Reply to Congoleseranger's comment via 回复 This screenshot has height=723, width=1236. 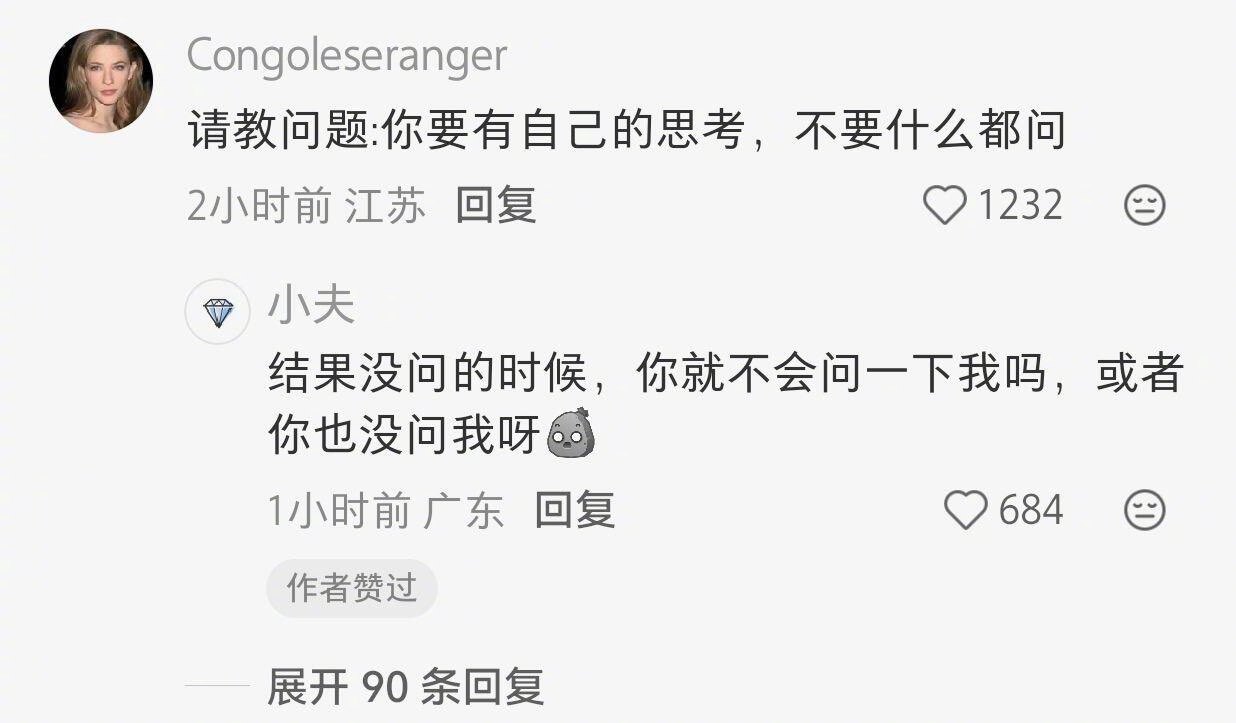[x=496, y=205]
